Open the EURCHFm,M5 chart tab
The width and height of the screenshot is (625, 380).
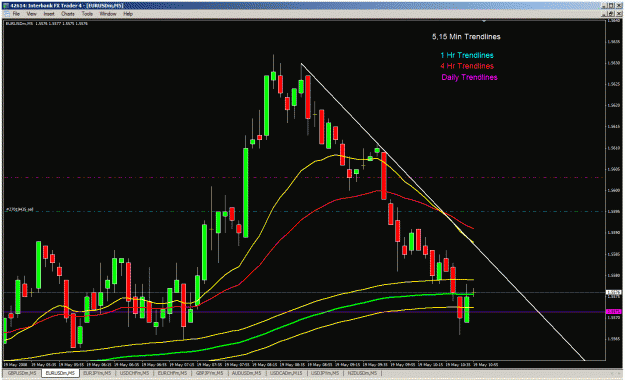[x=172, y=373]
